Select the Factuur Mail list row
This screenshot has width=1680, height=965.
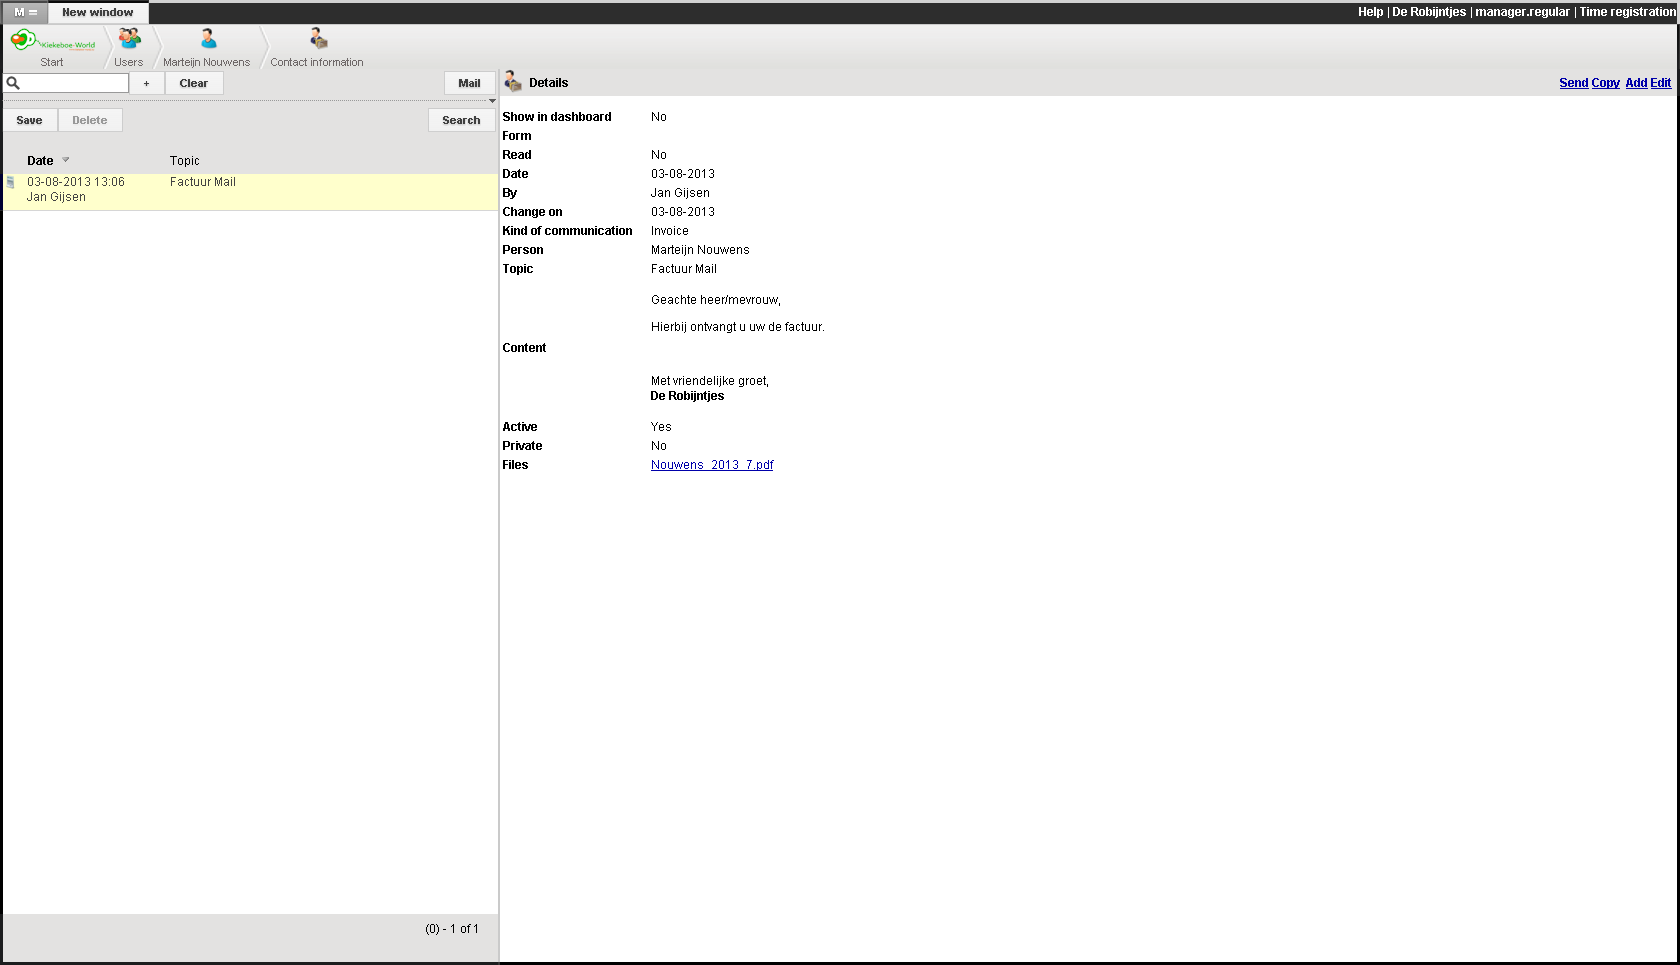[250, 190]
